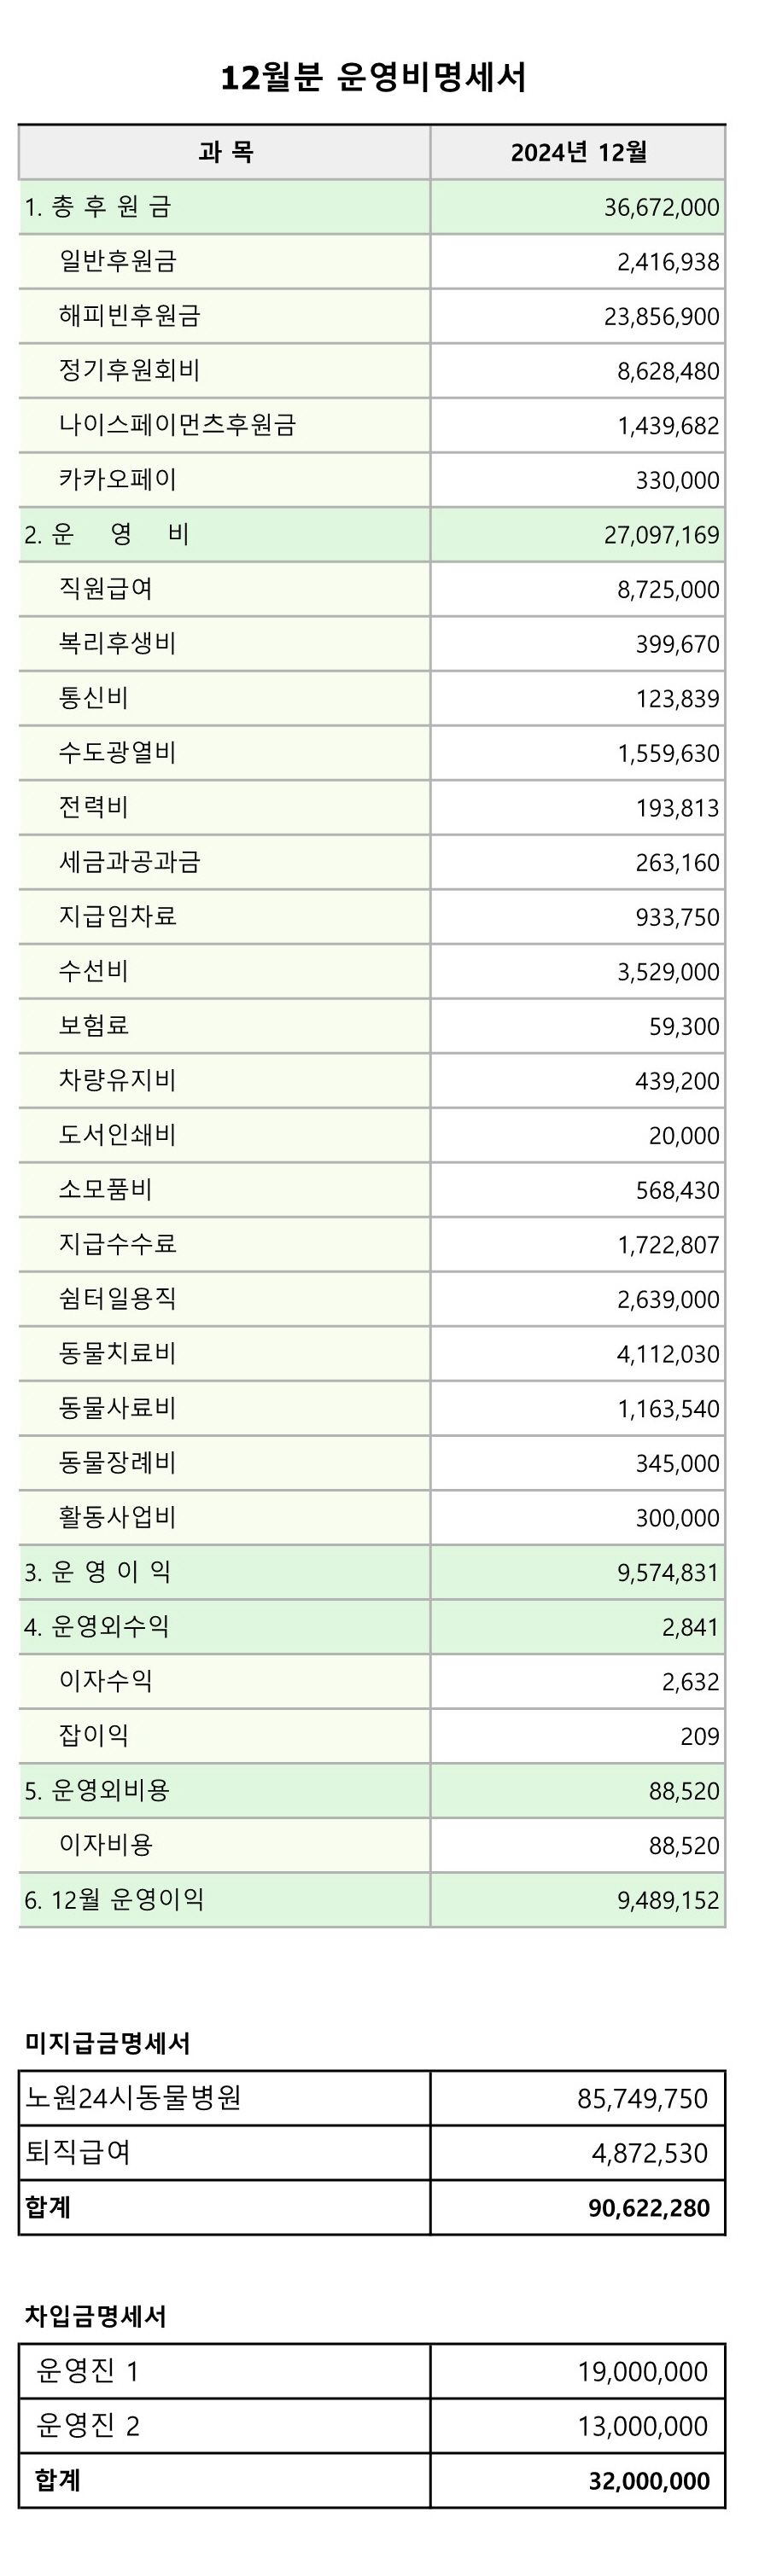The image size is (759, 2576).
Task: Click the 수도광열비 amount 1,559,630
Action: tap(668, 754)
